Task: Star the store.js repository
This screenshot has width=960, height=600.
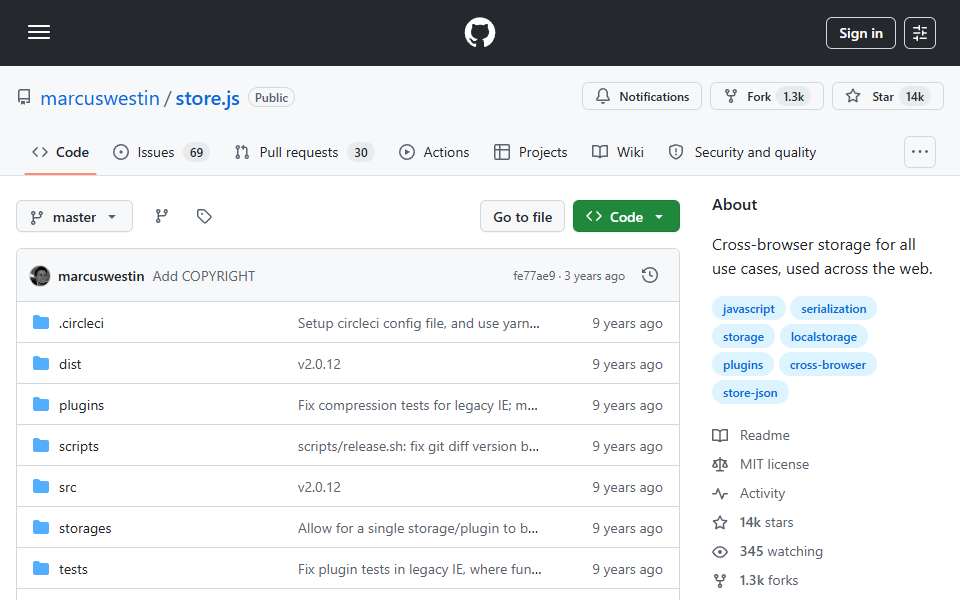Action: (x=887, y=97)
